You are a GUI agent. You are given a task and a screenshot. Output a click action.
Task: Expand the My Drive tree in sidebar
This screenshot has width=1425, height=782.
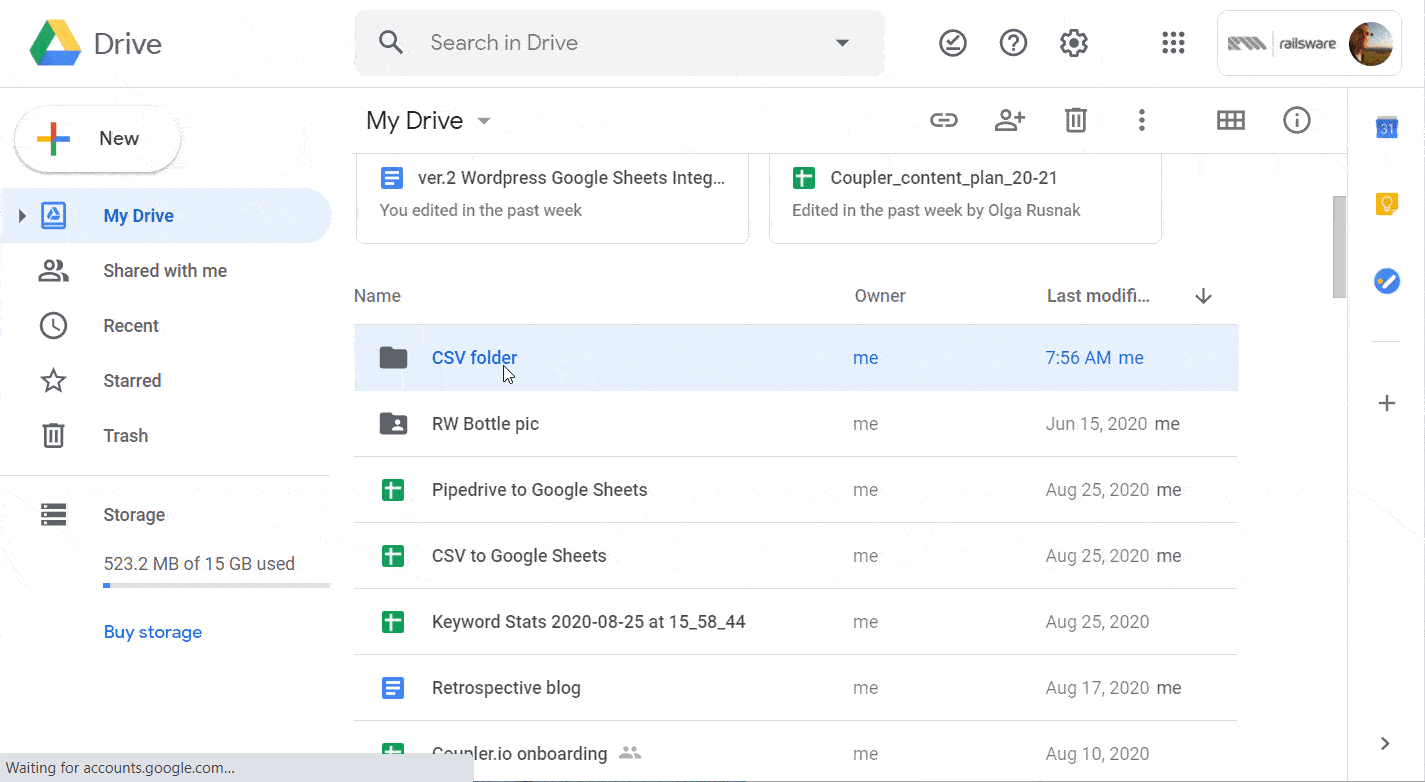[x=22, y=216]
